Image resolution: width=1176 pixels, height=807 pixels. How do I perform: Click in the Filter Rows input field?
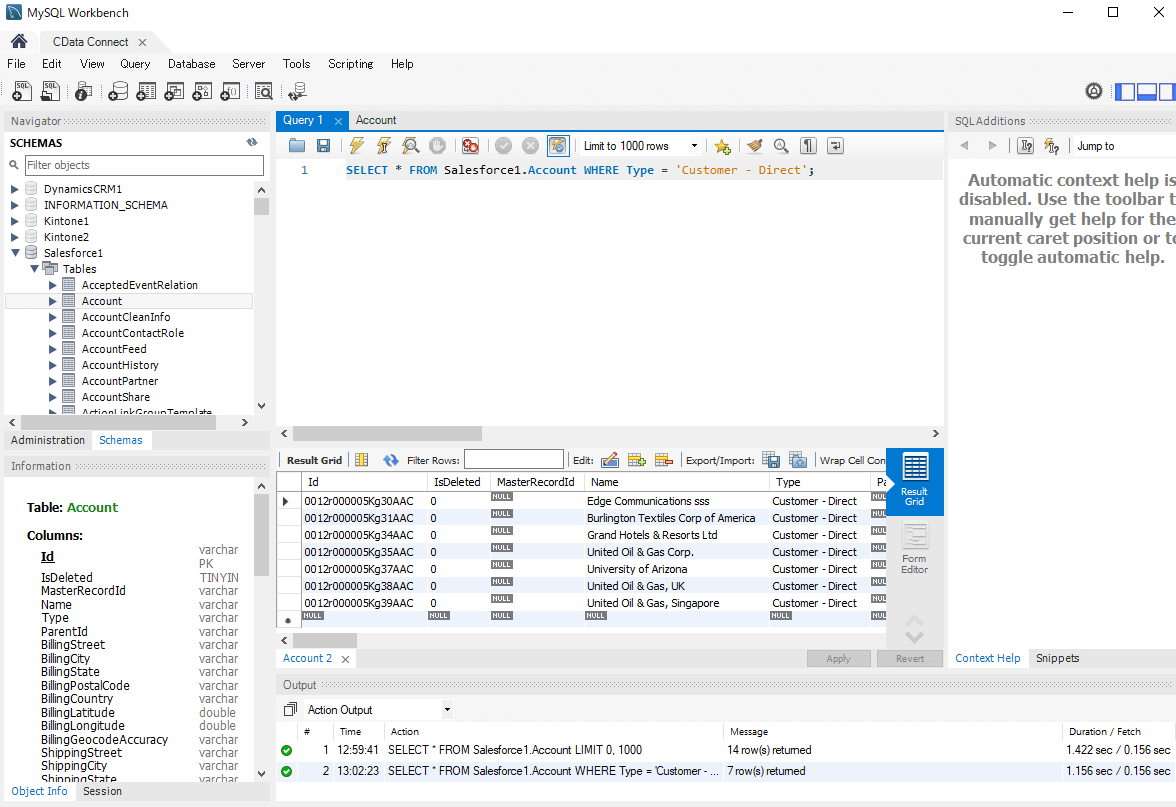point(513,460)
